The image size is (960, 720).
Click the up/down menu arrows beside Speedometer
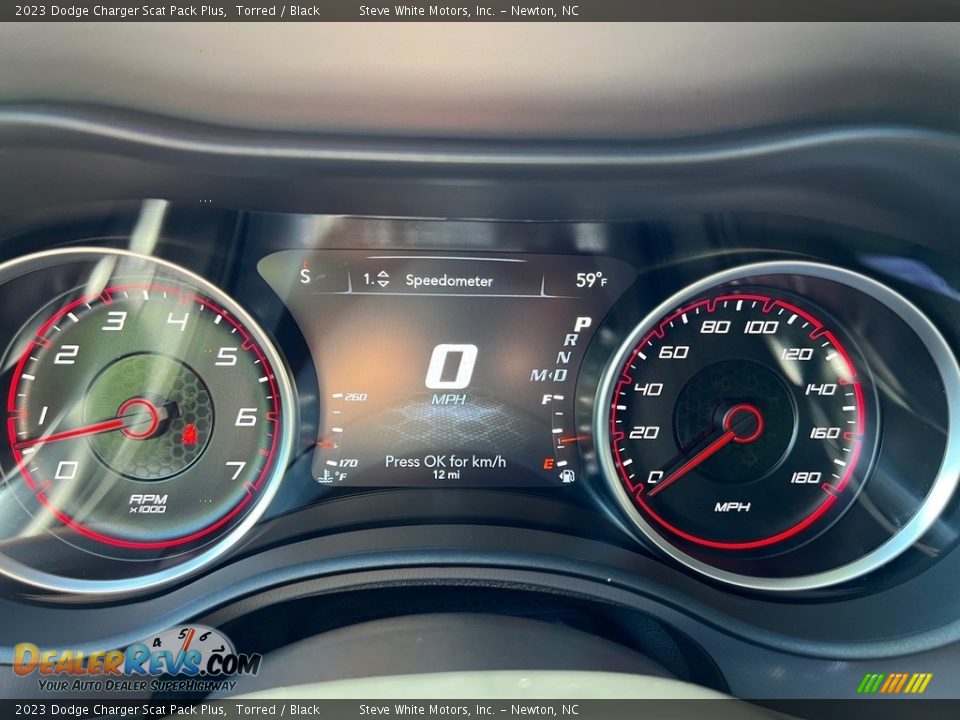[383, 279]
